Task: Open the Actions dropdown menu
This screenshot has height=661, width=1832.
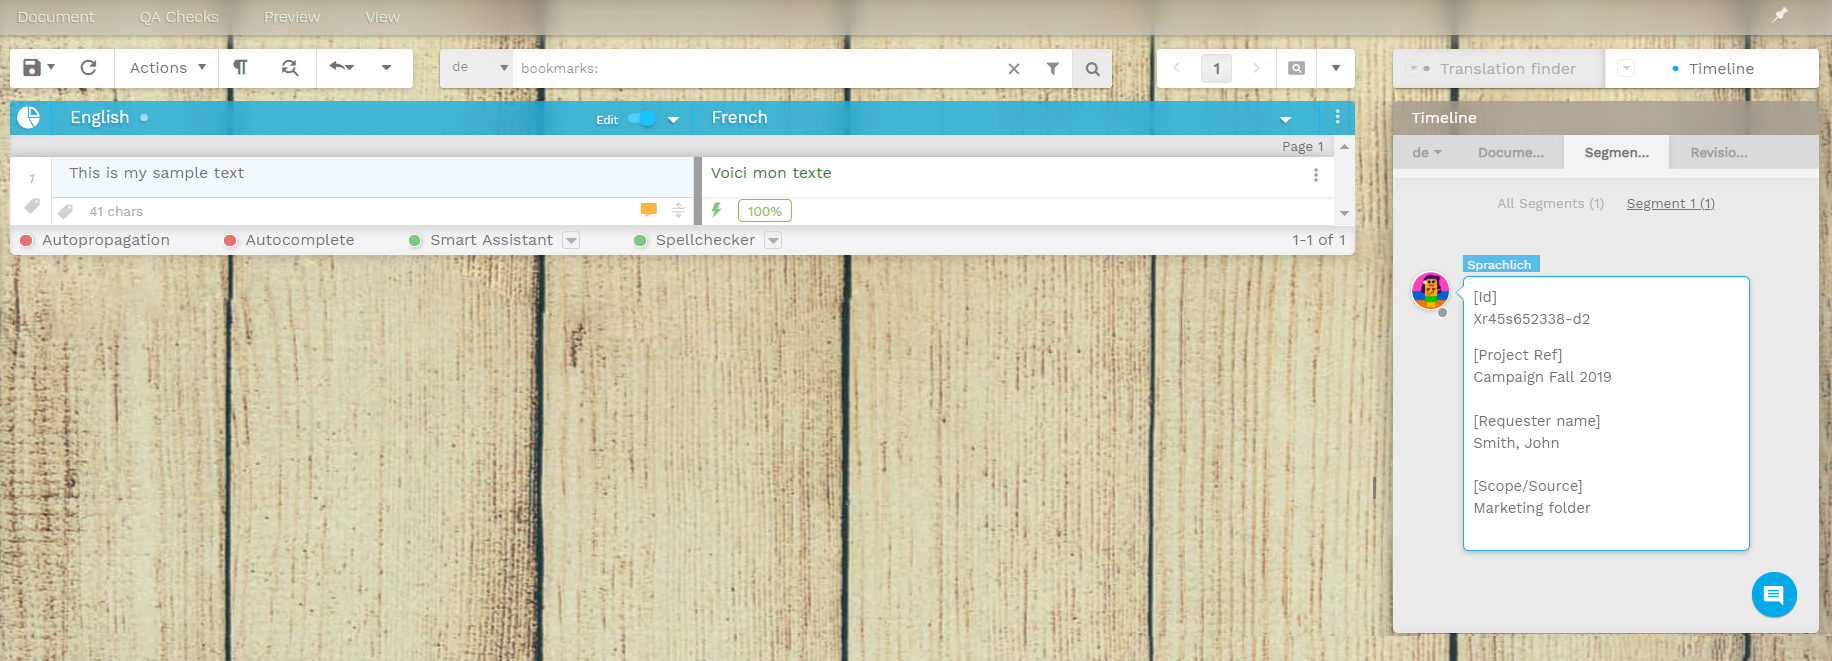Action: [x=167, y=68]
